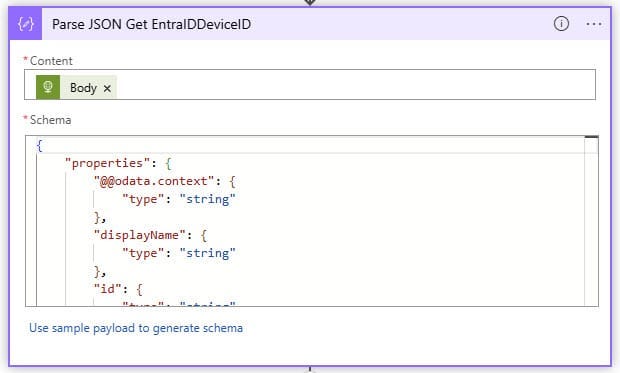Click "string" value under @@odata.context
The image size is (620, 373).
pyautogui.click(x=208, y=199)
